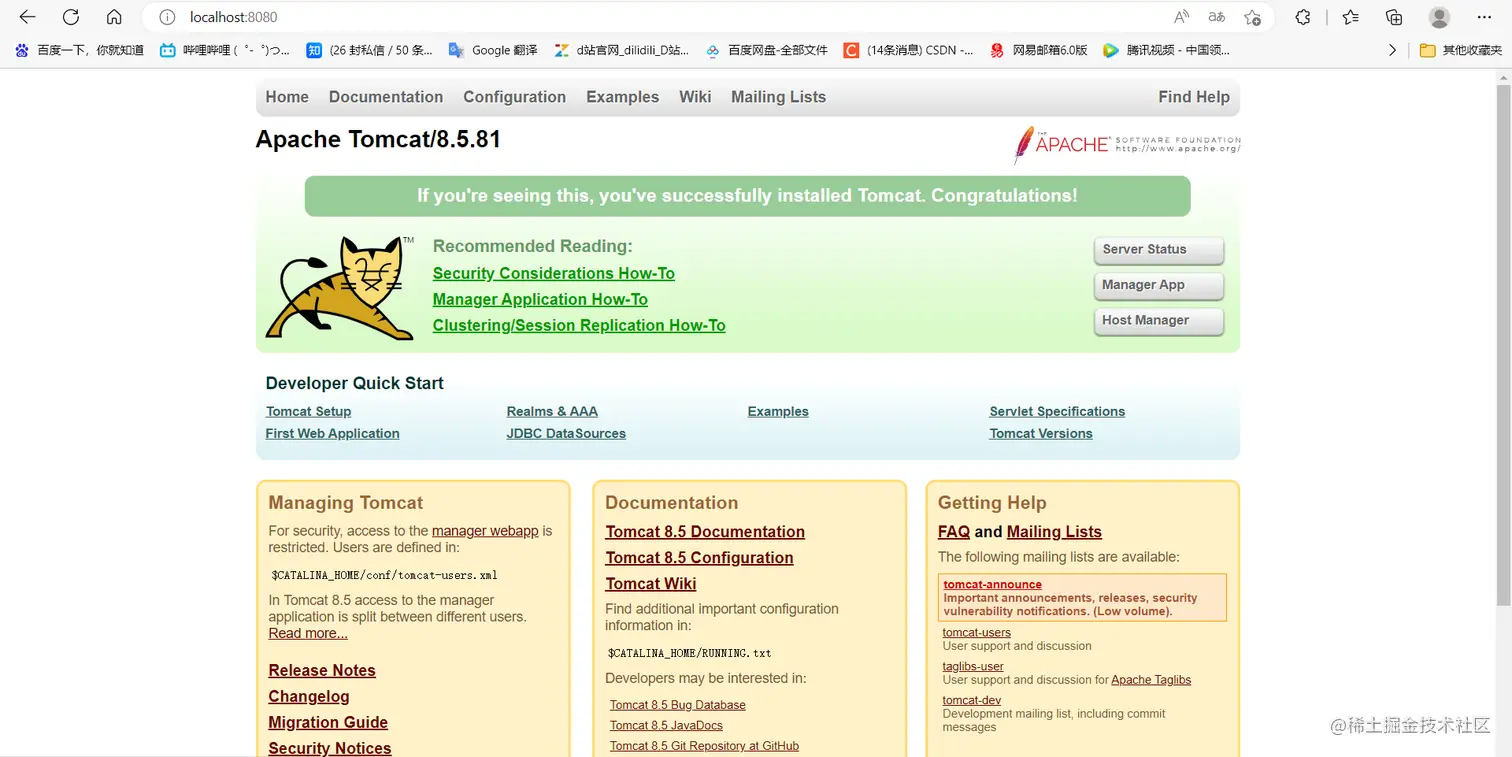This screenshot has height=757, width=1512.
Task: Select Home in Tomcat navigation bar
Action: point(287,97)
